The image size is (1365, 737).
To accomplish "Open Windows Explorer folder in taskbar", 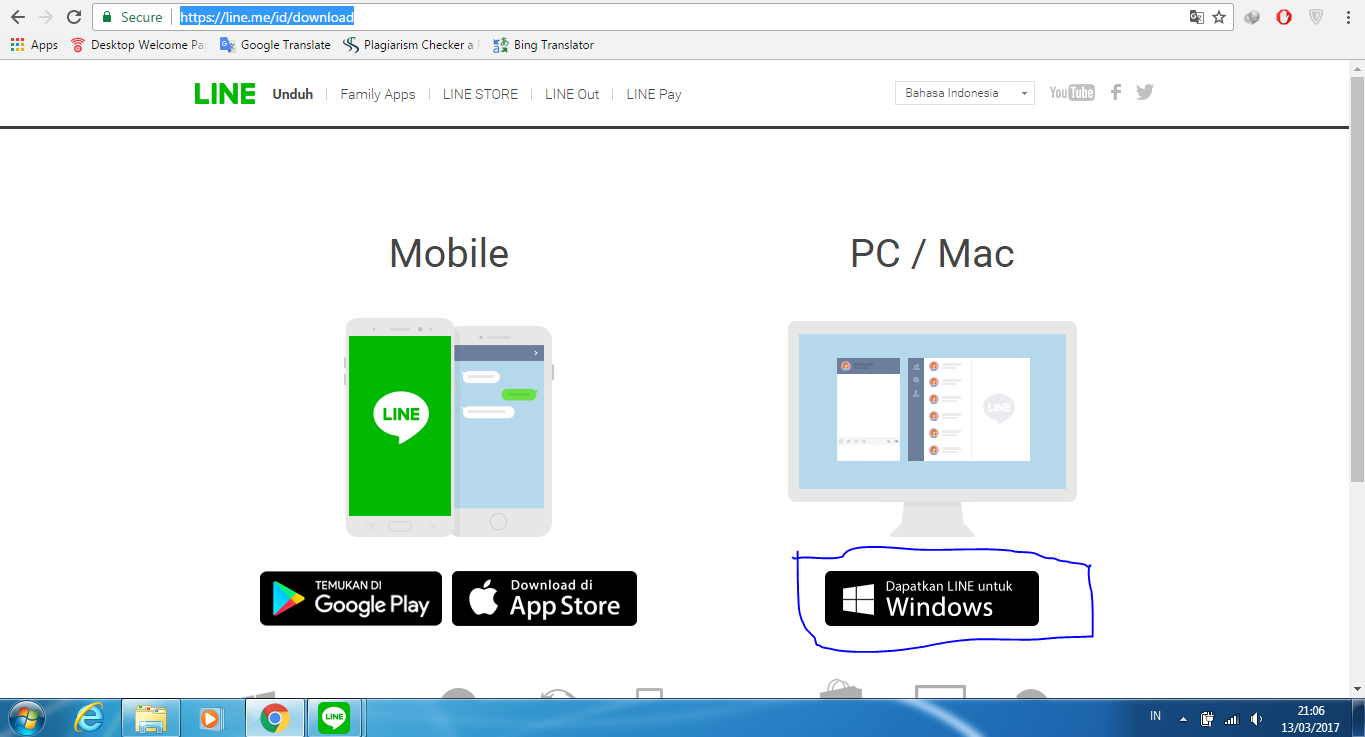I will click(x=151, y=718).
